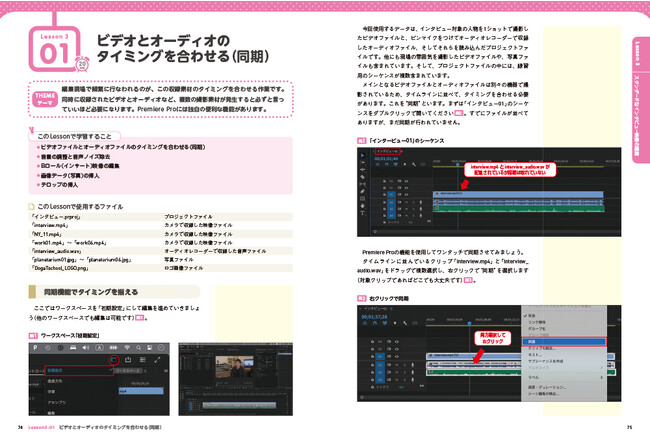Select the Type tool
Screen dimensions: 650x442
coord(362,213)
